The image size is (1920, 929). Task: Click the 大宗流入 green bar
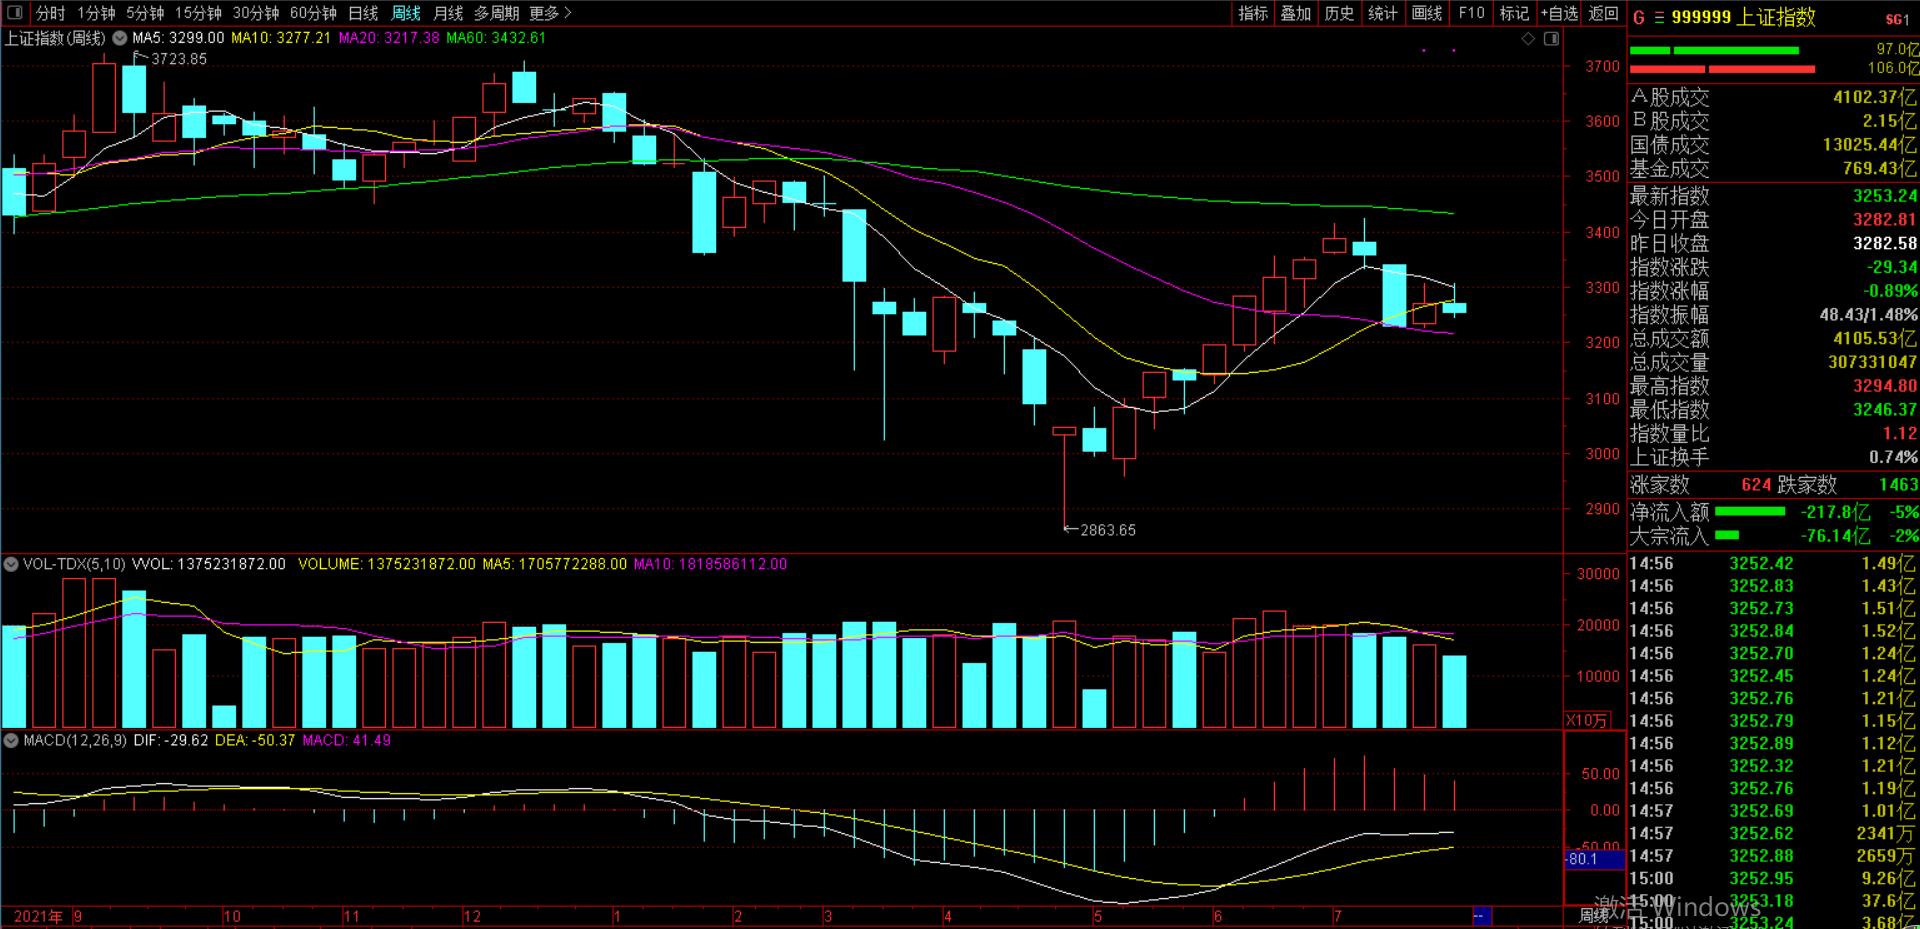(x=1727, y=536)
